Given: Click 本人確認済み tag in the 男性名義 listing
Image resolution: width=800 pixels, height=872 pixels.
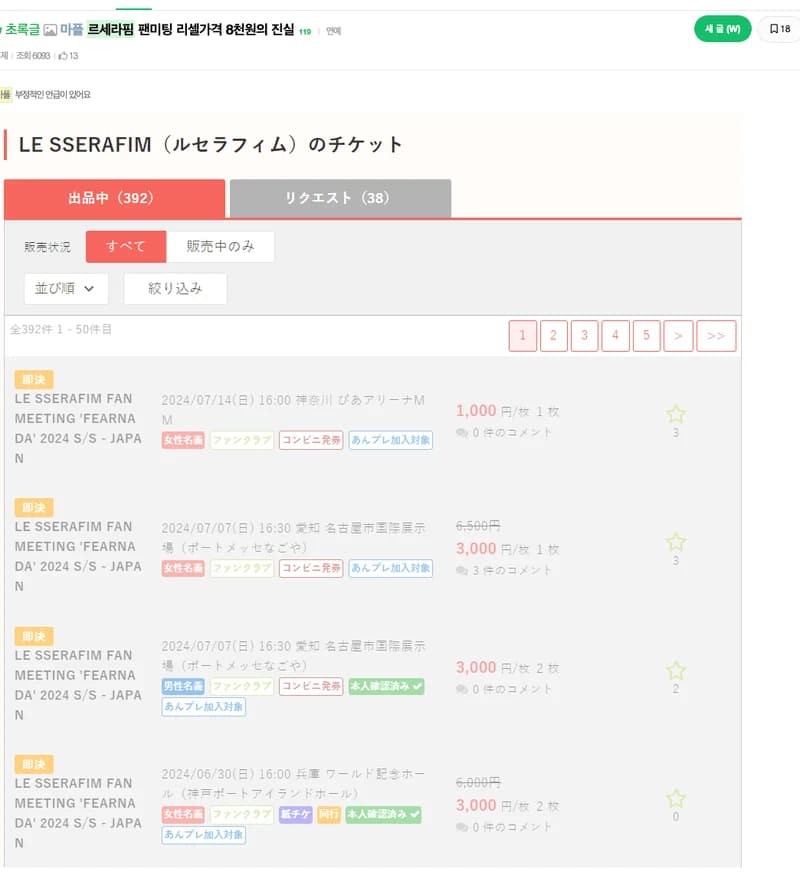Looking at the screenshot, I should (x=386, y=686).
